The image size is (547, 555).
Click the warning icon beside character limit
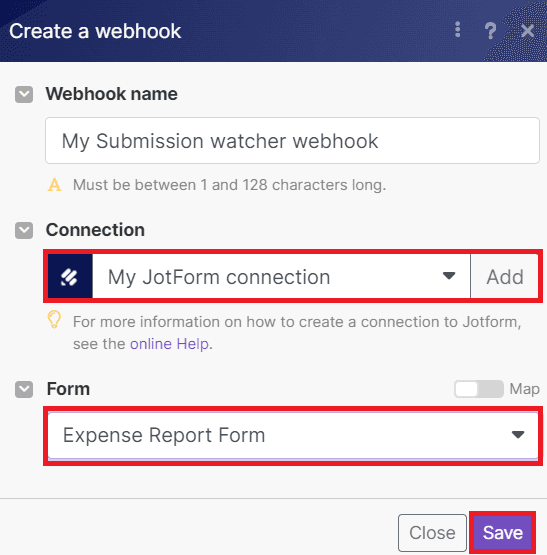click(x=55, y=185)
